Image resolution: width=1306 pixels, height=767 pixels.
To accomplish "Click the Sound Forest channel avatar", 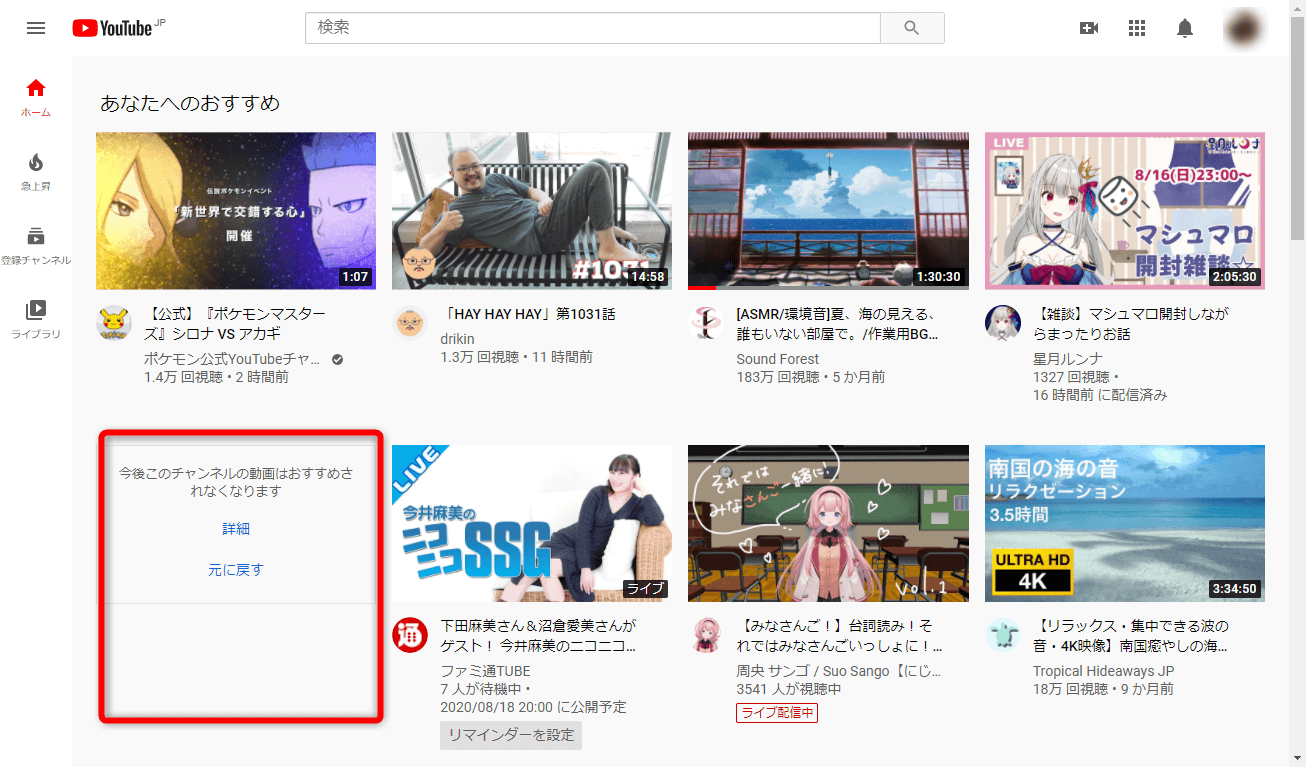I will [706, 323].
